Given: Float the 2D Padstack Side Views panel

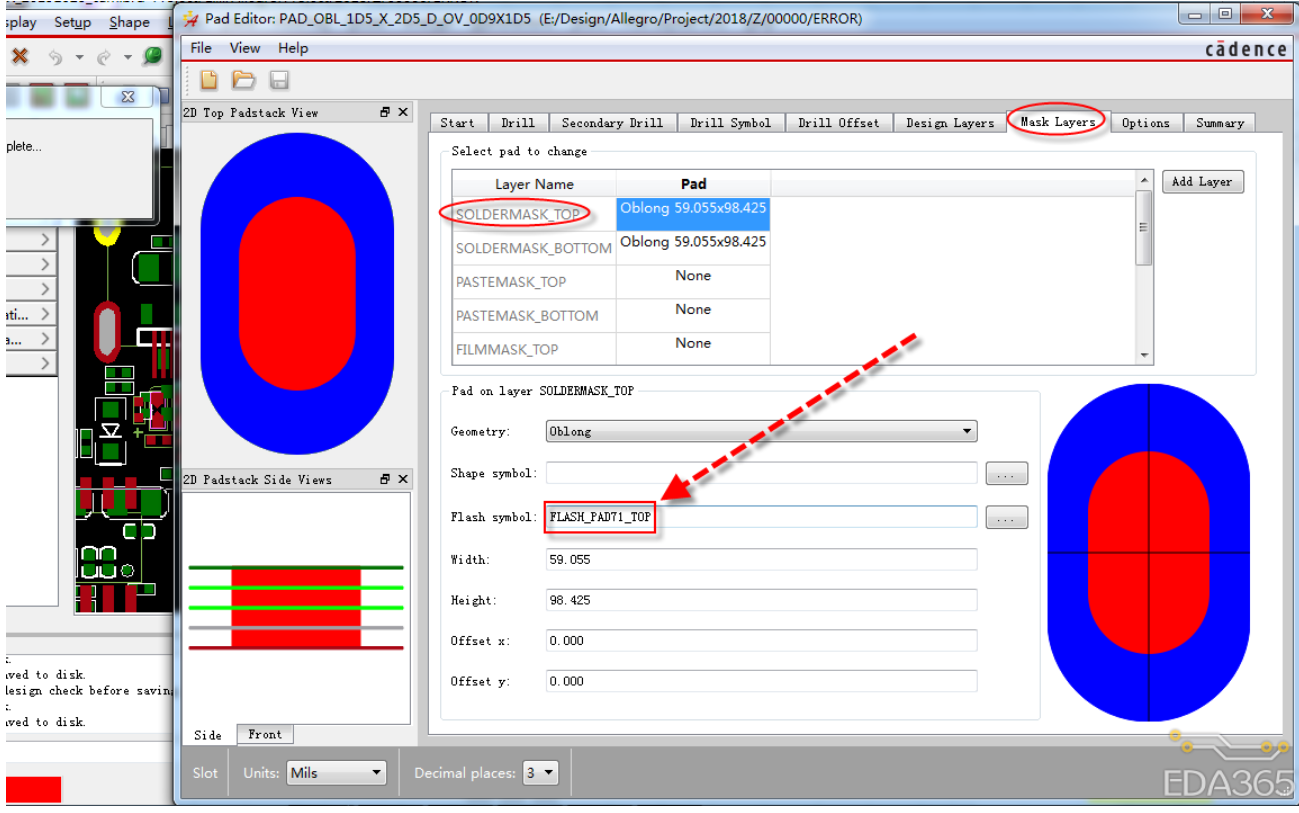Looking at the screenshot, I should [x=385, y=479].
